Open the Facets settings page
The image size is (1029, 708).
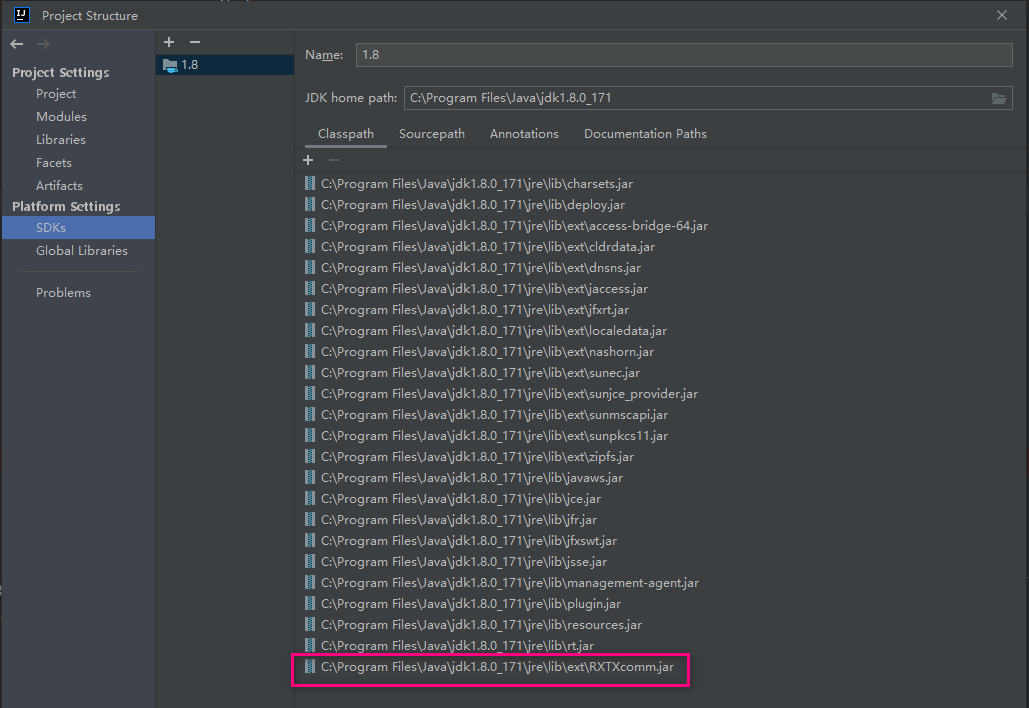54,163
